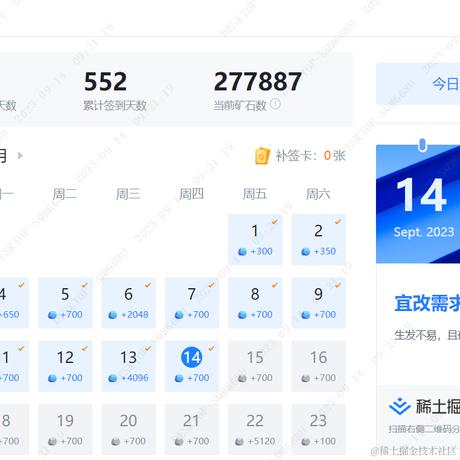This screenshot has height=460, width=460.
Task: Select highlighted day 14 today
Action: (192, 366)
